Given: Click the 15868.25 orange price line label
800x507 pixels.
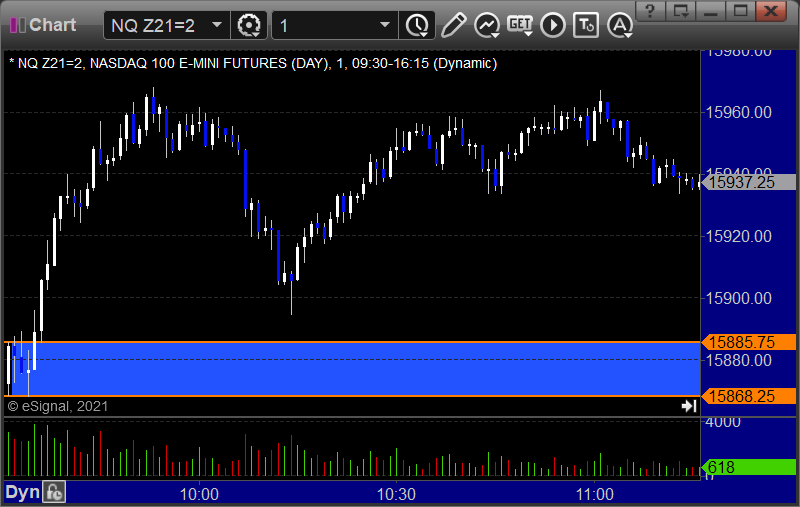Looking at the screenshot, I should (x=748, y=396).
